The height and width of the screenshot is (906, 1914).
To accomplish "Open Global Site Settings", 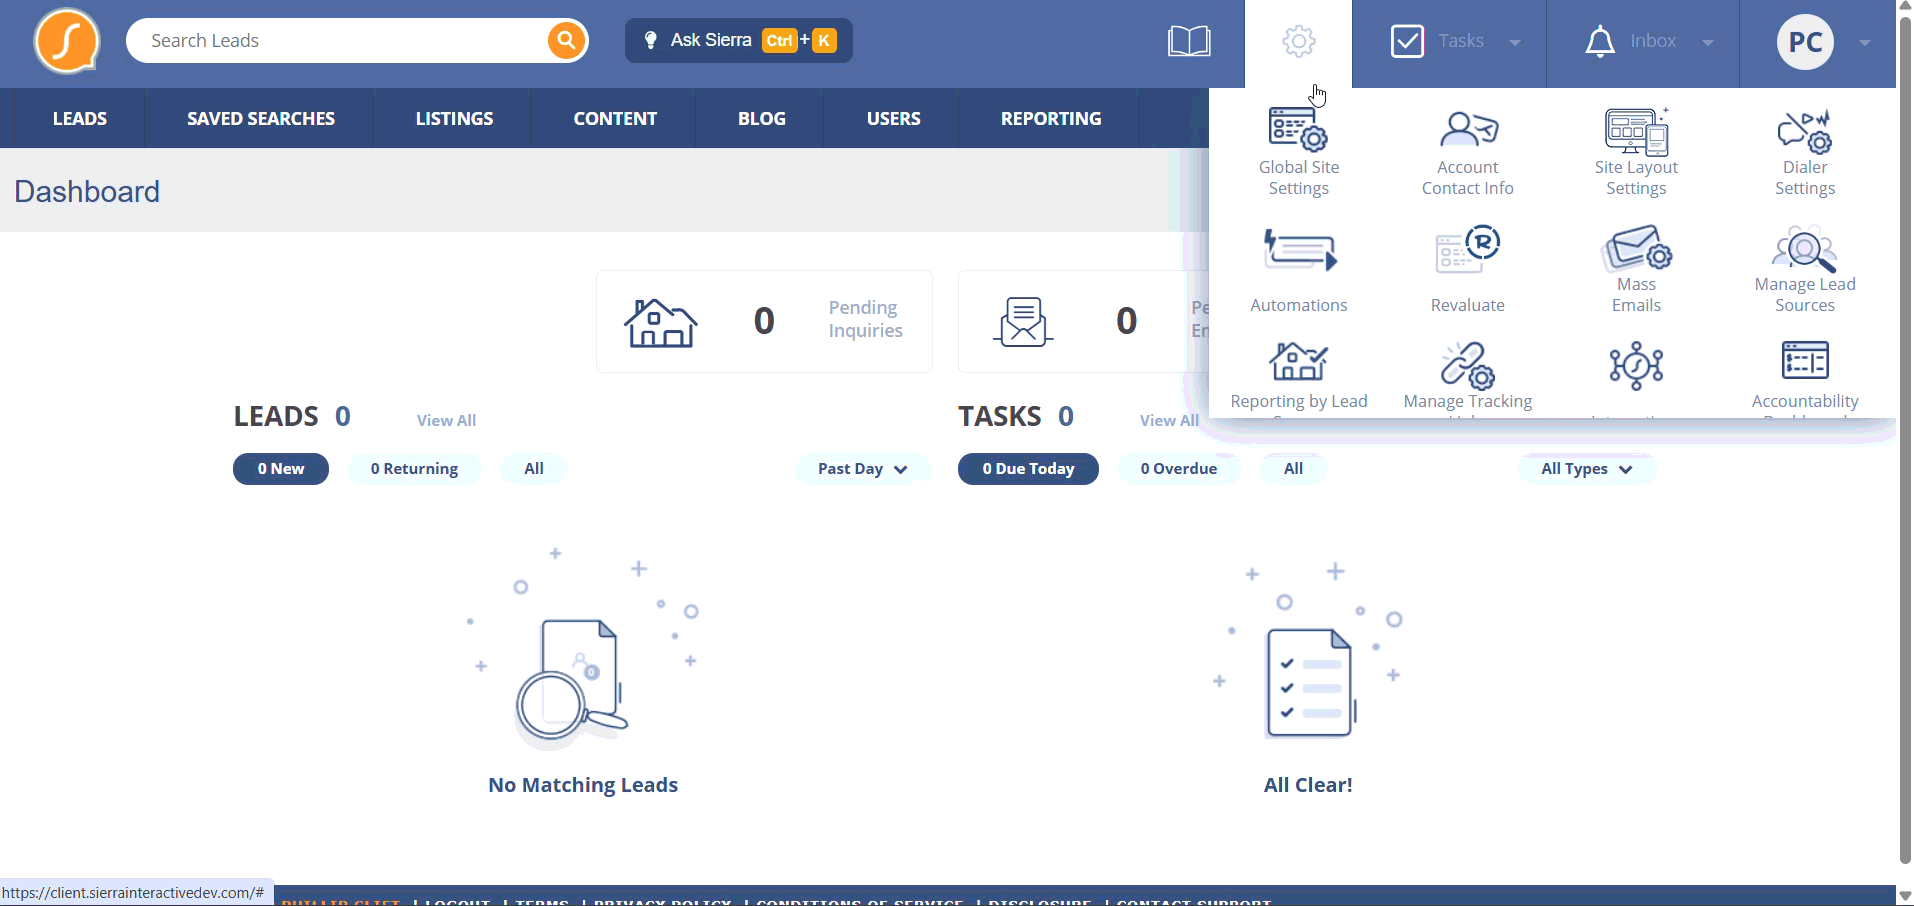I will tap(1298, 152).
